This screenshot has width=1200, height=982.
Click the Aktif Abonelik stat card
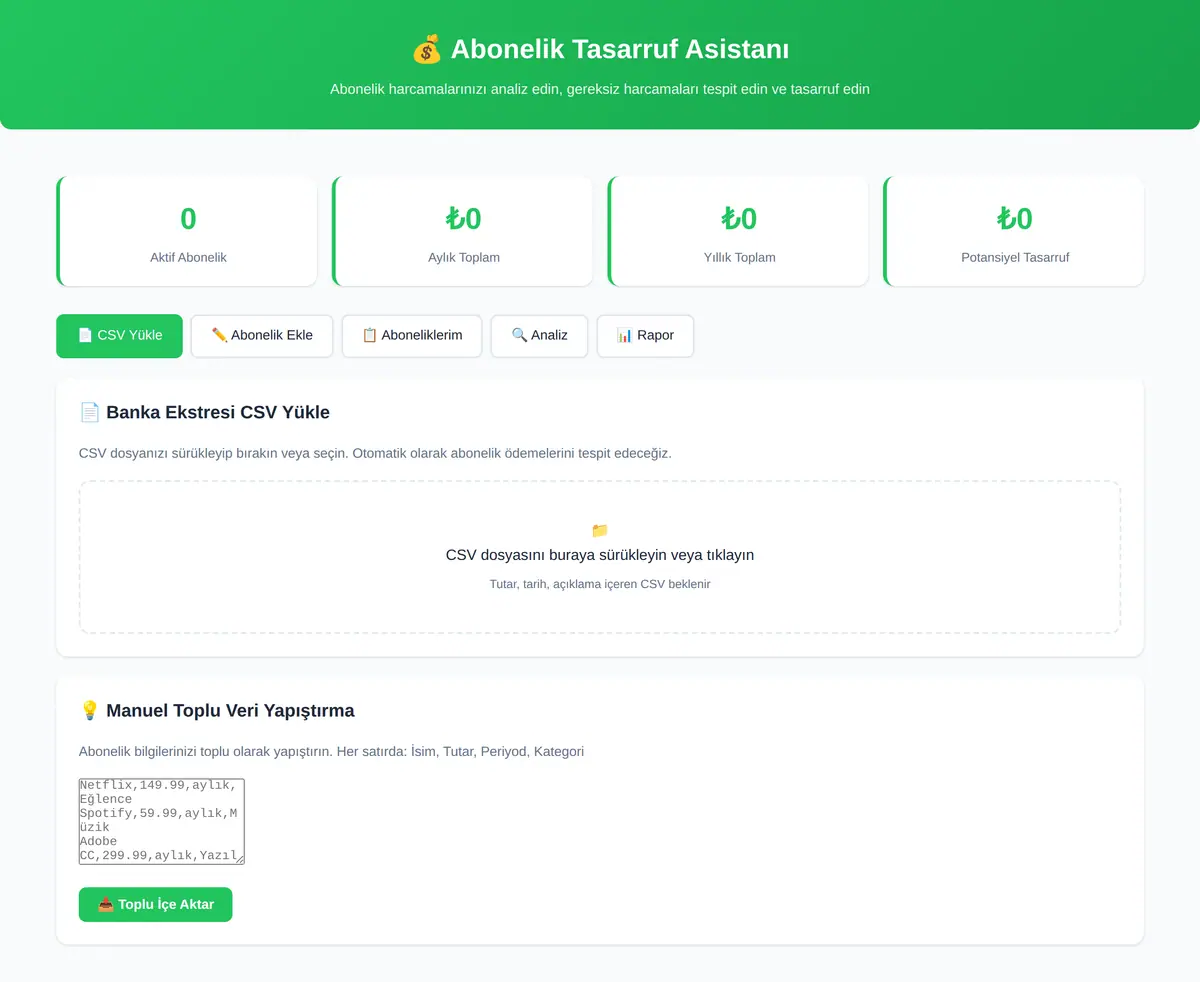(x=187, y=231)
